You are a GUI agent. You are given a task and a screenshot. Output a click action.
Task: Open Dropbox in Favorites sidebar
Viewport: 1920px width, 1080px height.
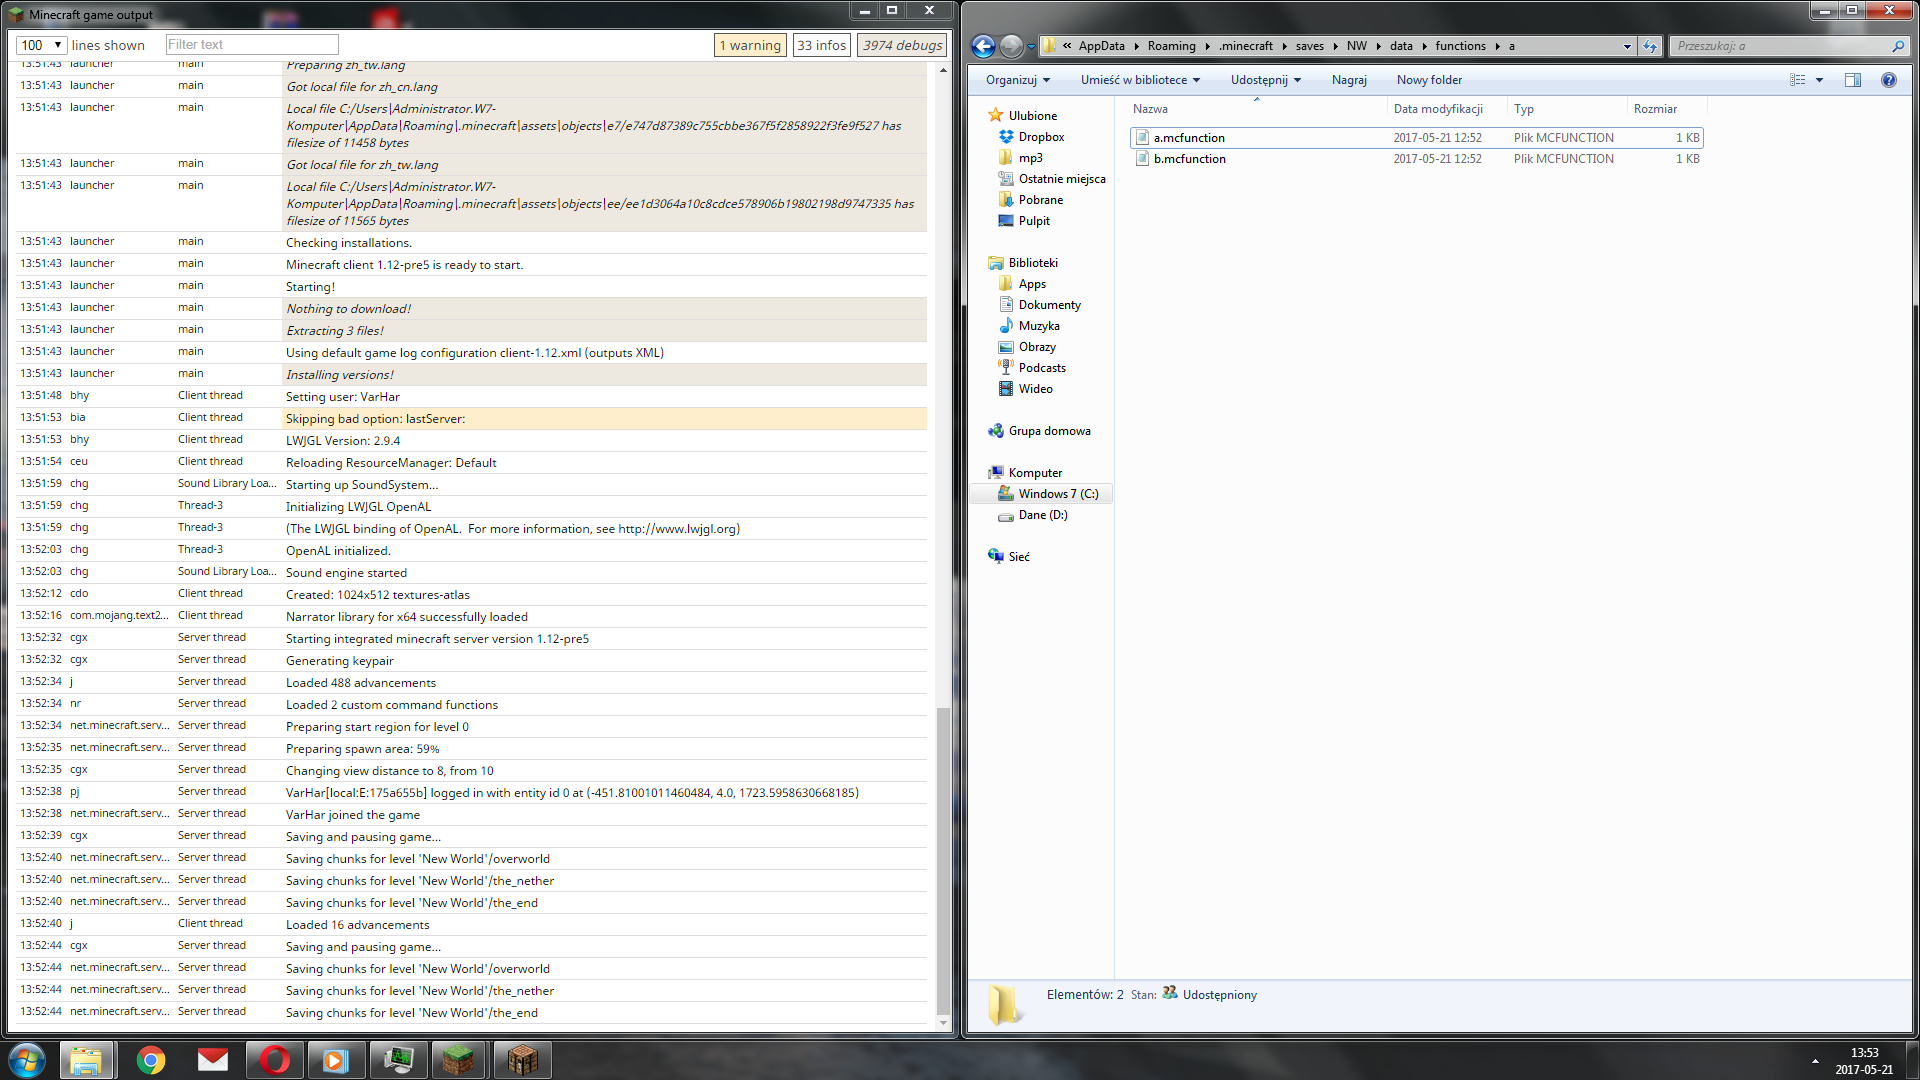click(x=1041, y=137)
